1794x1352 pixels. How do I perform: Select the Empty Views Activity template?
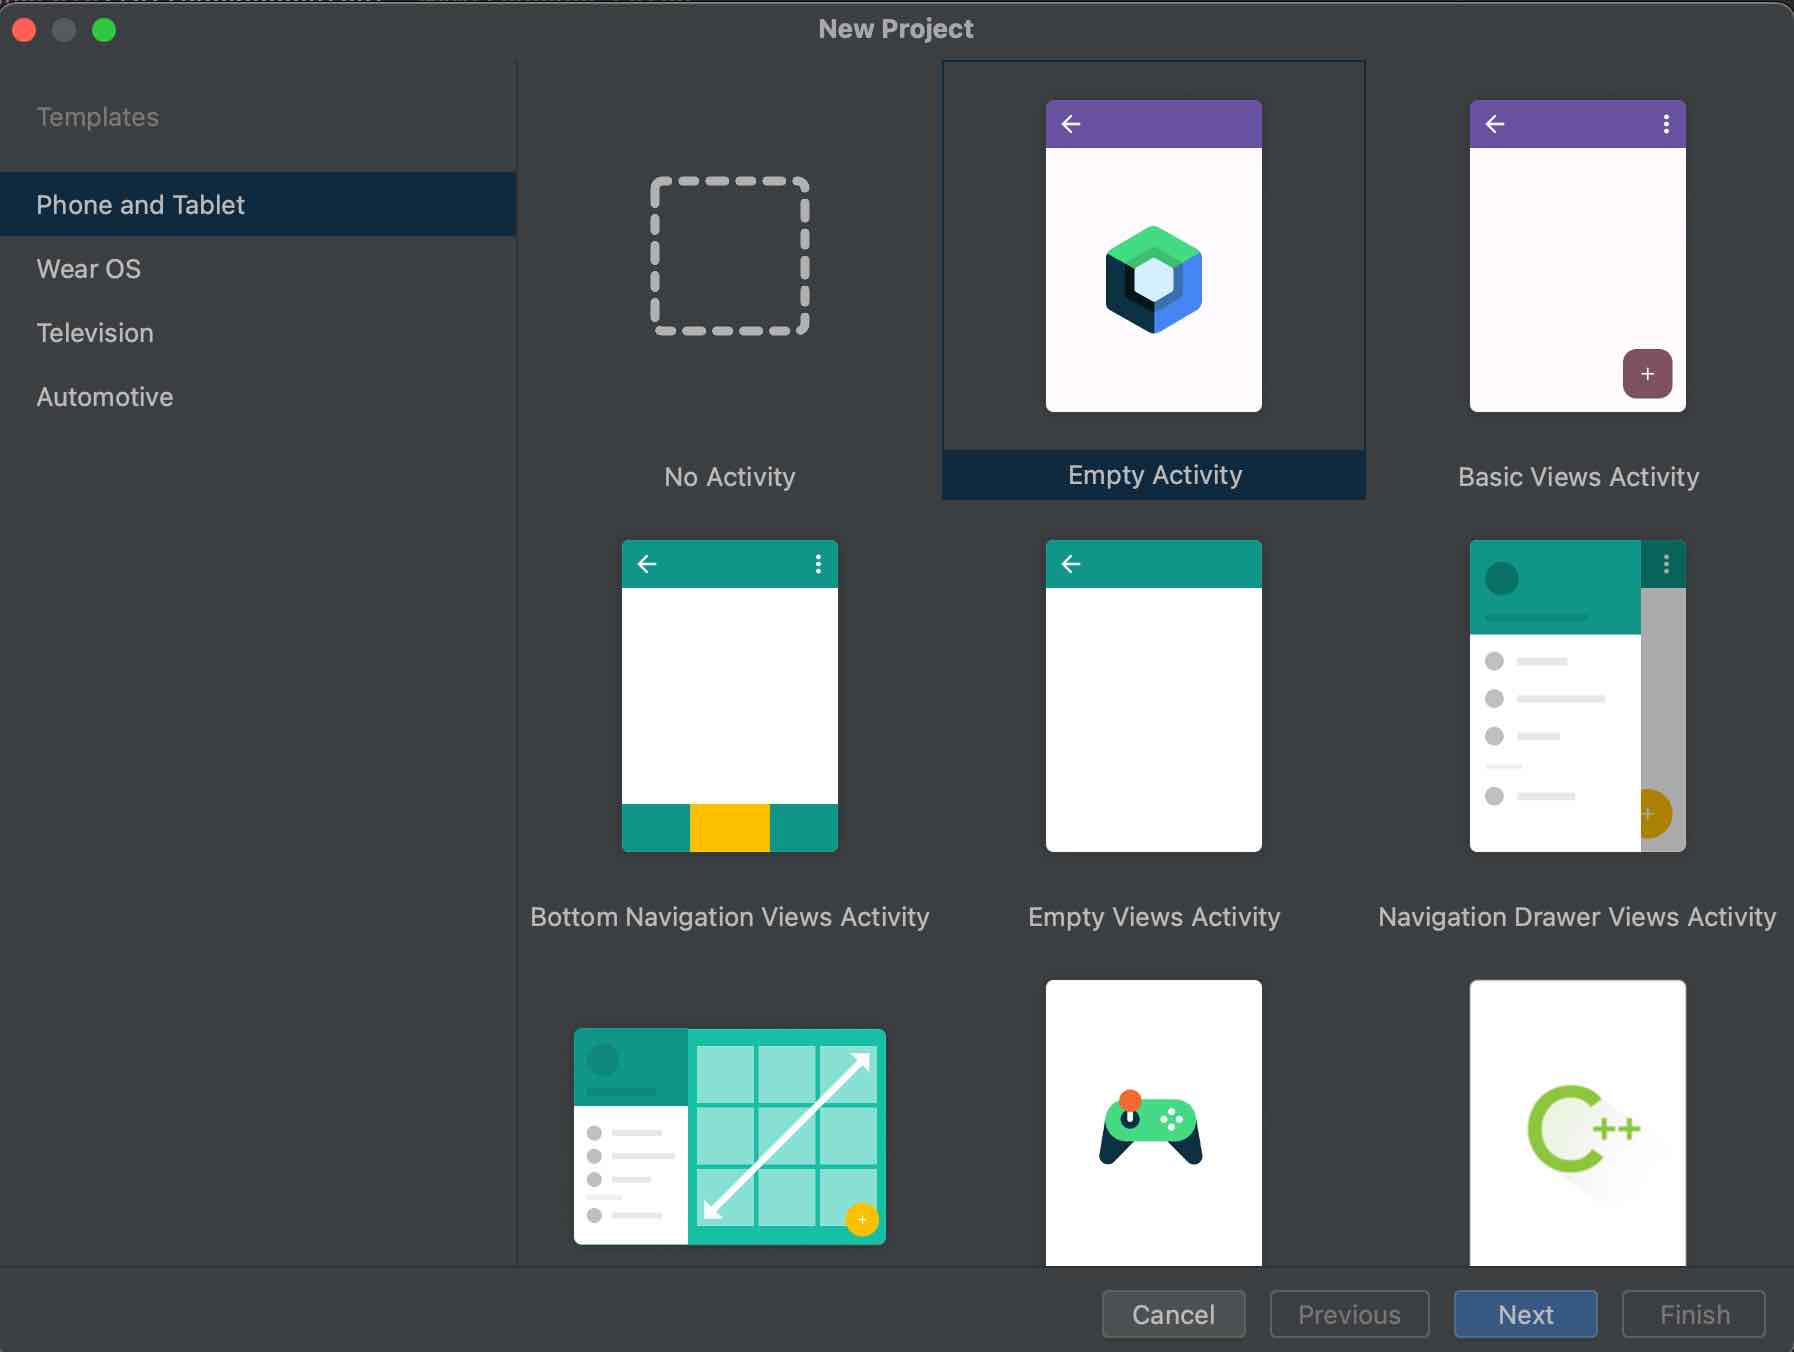pos(1152,695)
